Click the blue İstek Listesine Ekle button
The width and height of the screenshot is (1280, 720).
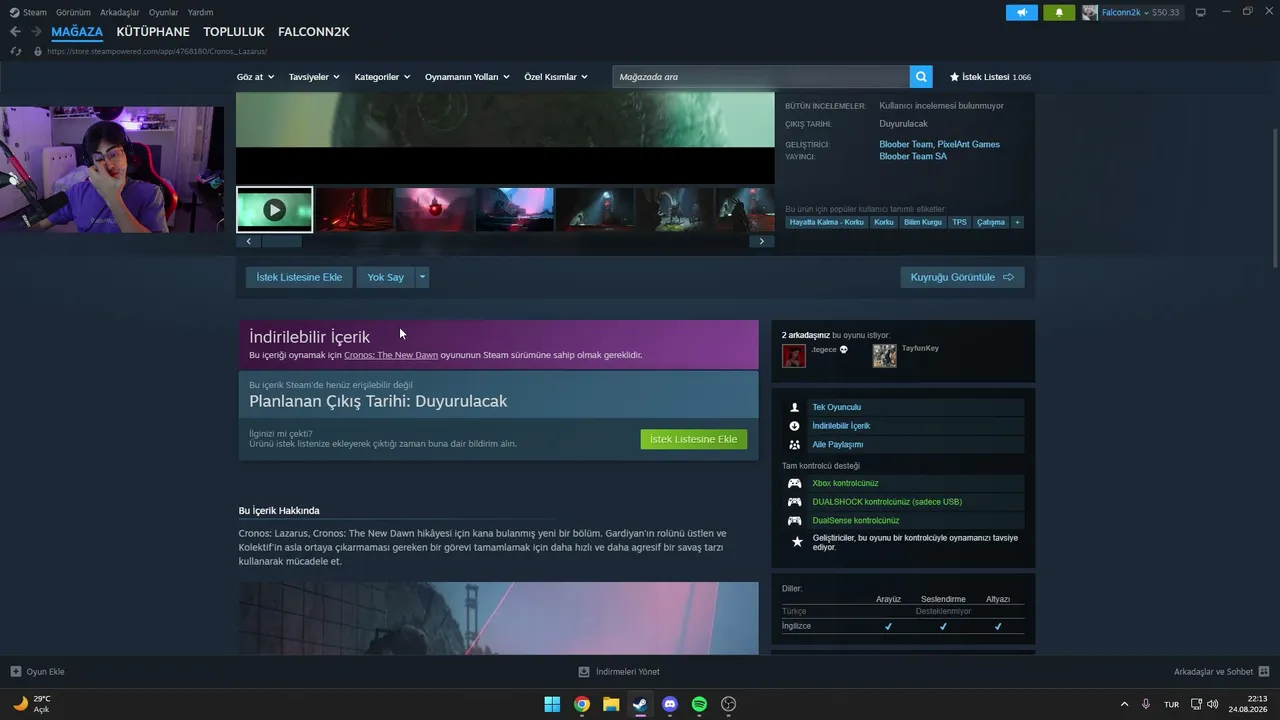[x=299, y=277]
